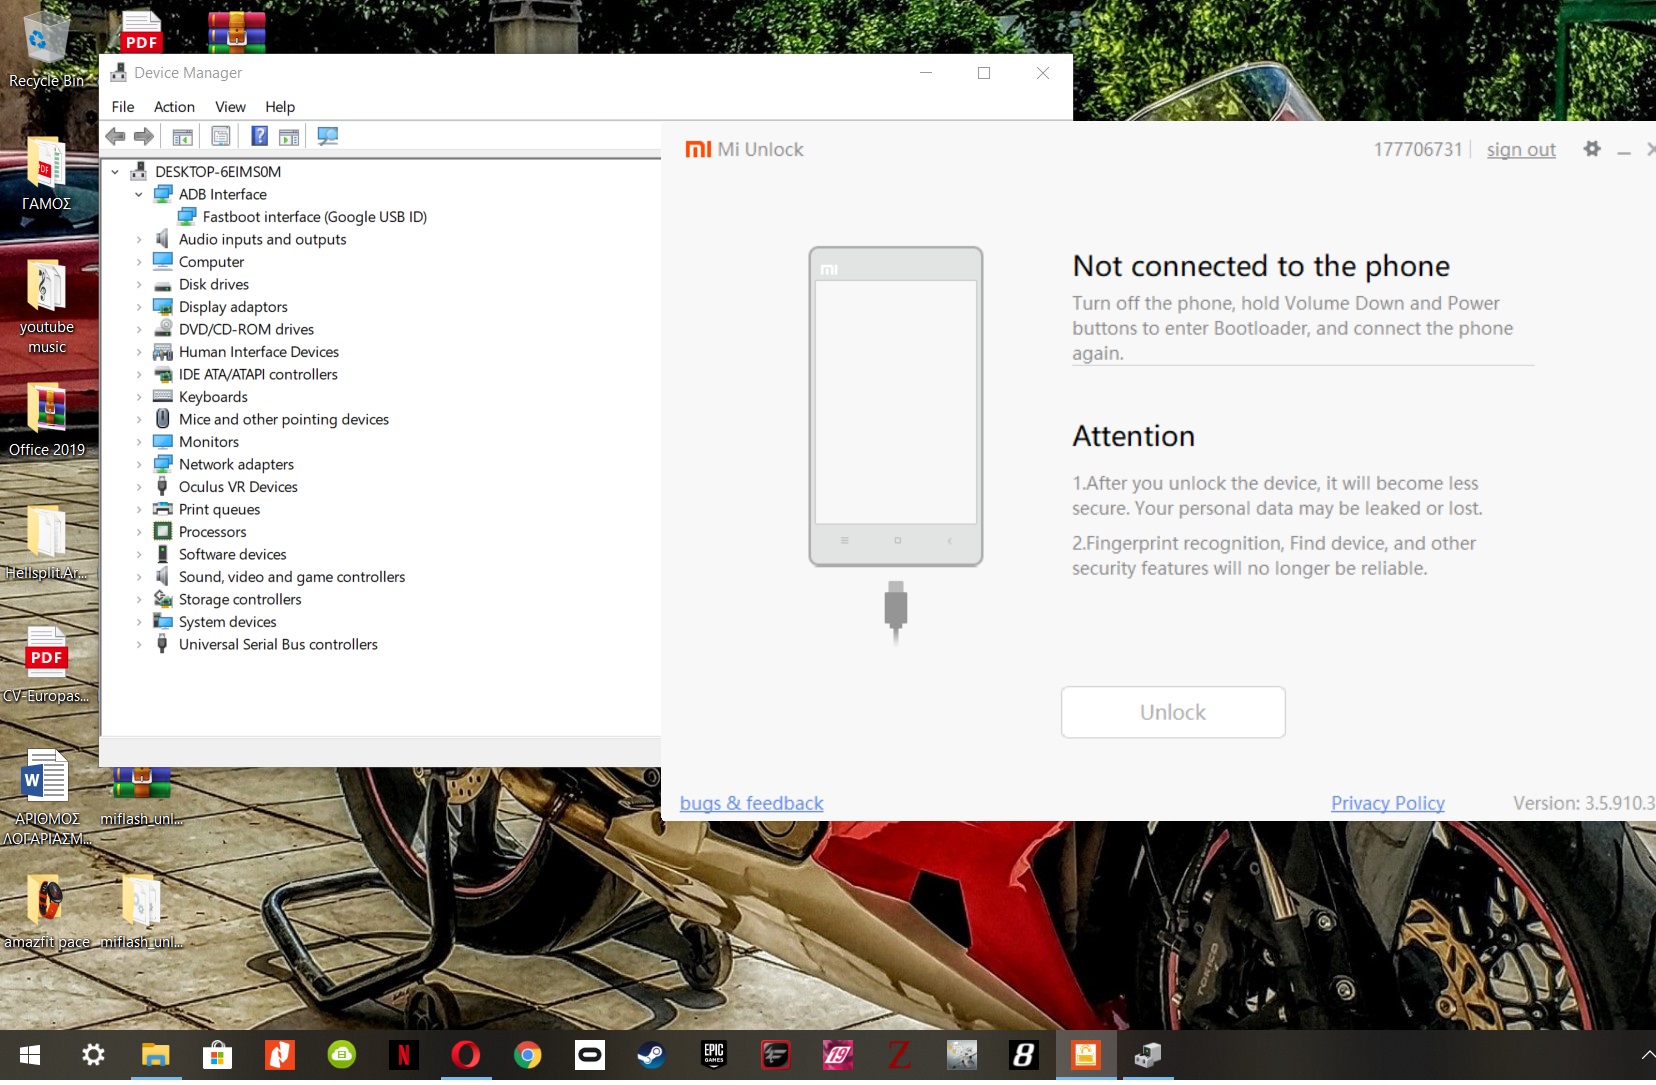The height and width of the screenshot is (1085, 1656).
Task: Open the Recycle Bin desktop icon
Action: 46,49
